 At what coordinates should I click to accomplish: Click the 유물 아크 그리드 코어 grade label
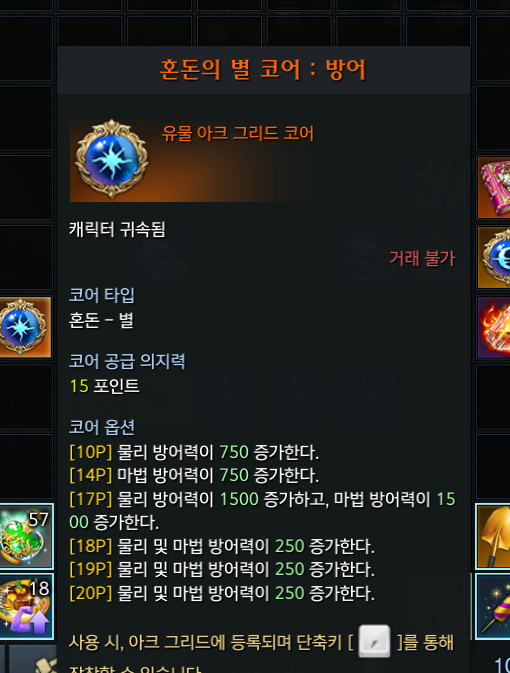tap(238, 133)
